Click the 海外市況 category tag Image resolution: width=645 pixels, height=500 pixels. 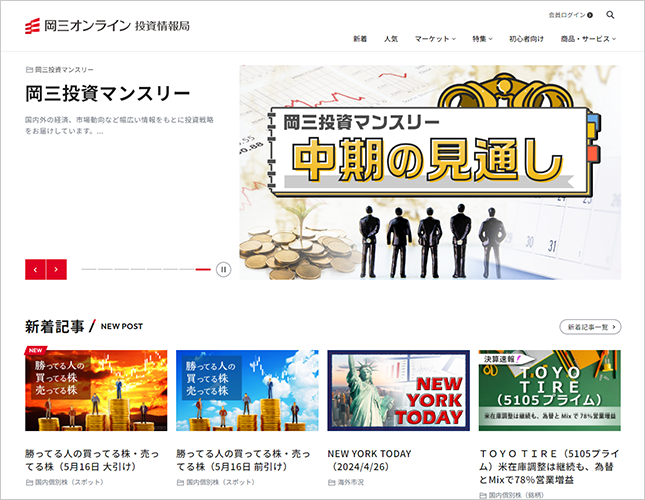346,482
